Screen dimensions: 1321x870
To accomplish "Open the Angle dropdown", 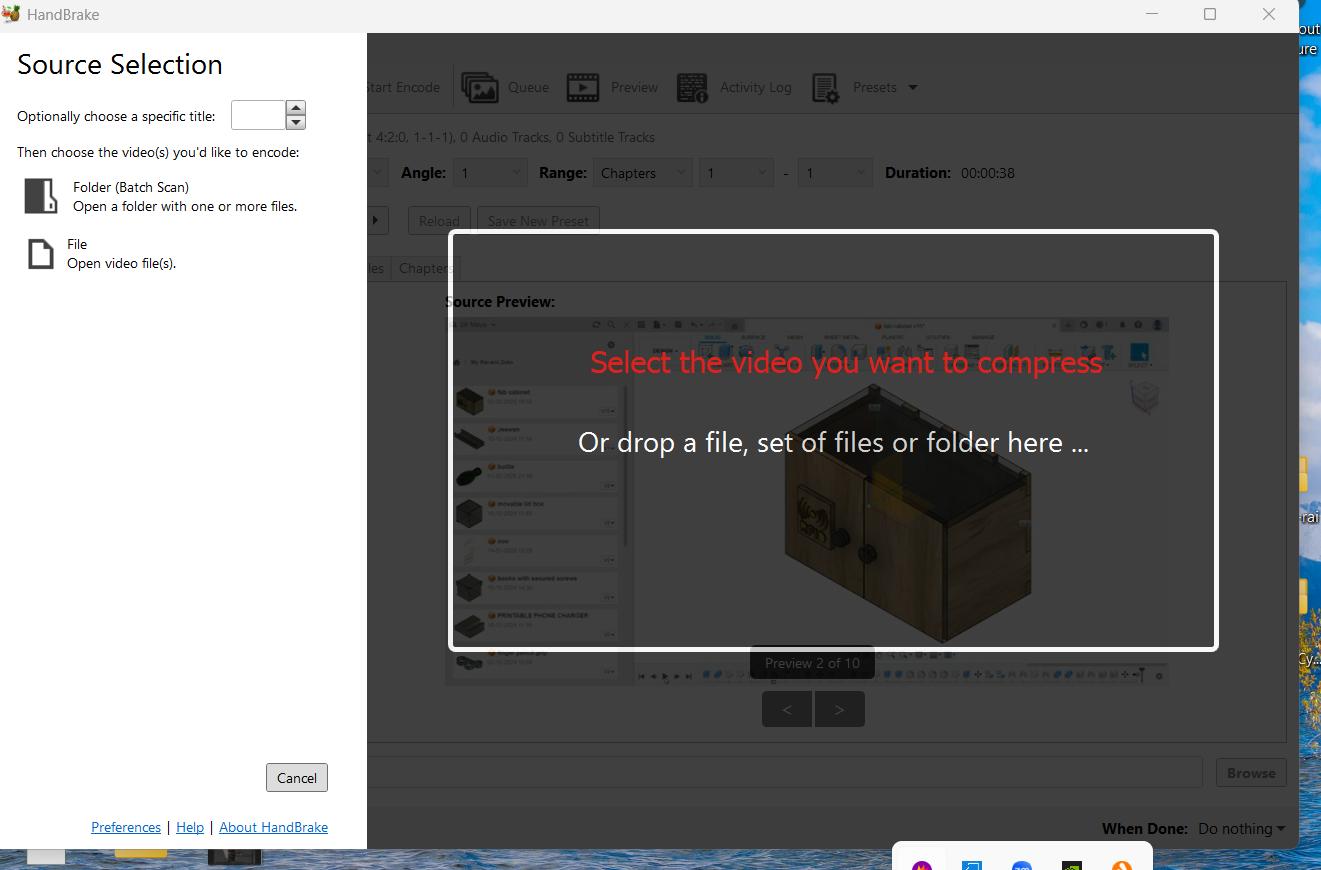I will (490, 173).
